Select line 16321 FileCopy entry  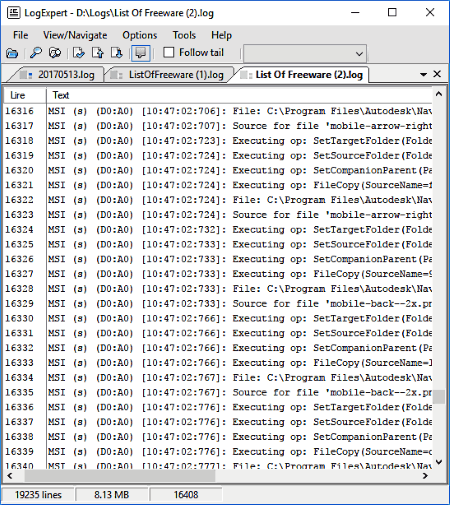(218, 185)
